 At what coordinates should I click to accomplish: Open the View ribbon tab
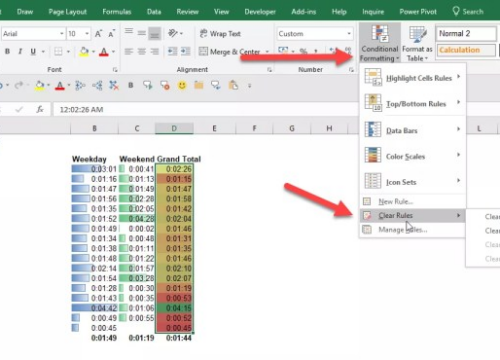tap(221, 12)
